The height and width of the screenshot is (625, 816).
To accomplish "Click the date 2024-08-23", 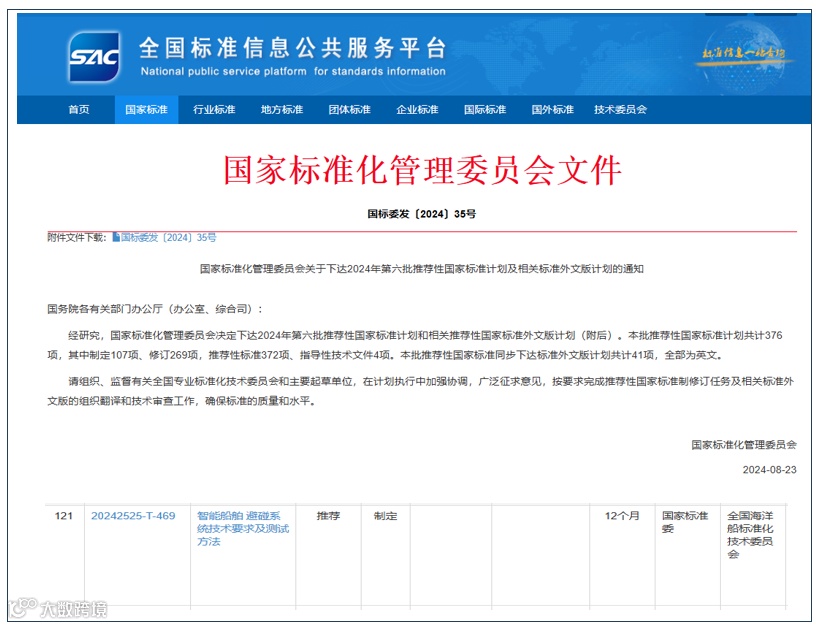I will (769, 470).
